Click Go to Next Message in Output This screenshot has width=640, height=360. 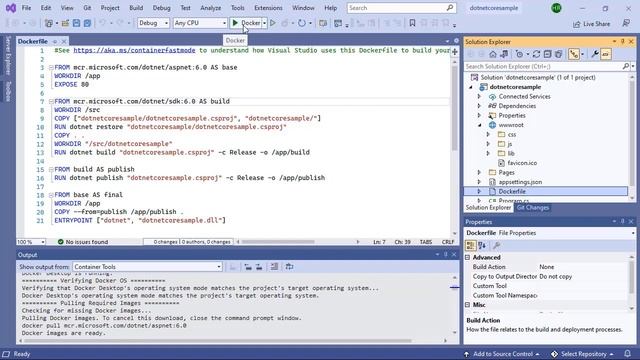tap(259, 267)
